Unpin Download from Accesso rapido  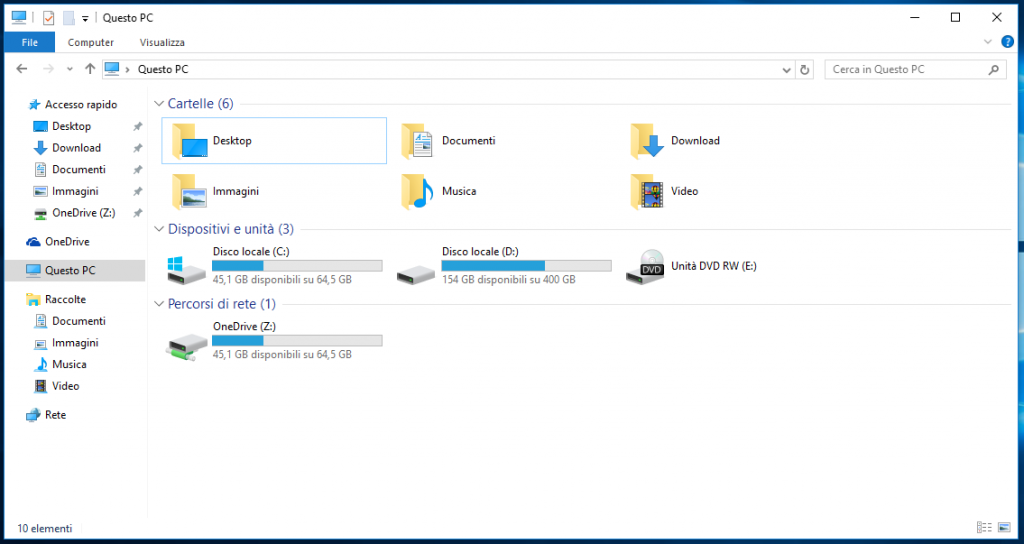pyautogui.click(x=137, y=148)
